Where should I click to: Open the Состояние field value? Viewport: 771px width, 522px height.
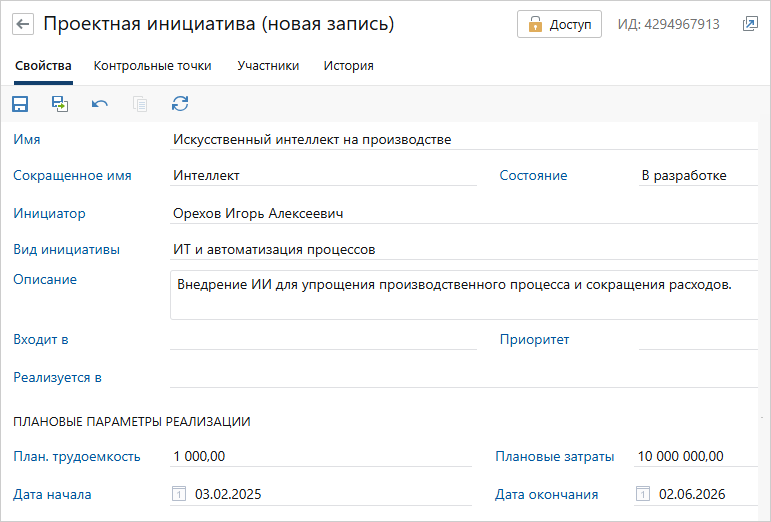tap(697, 175)
